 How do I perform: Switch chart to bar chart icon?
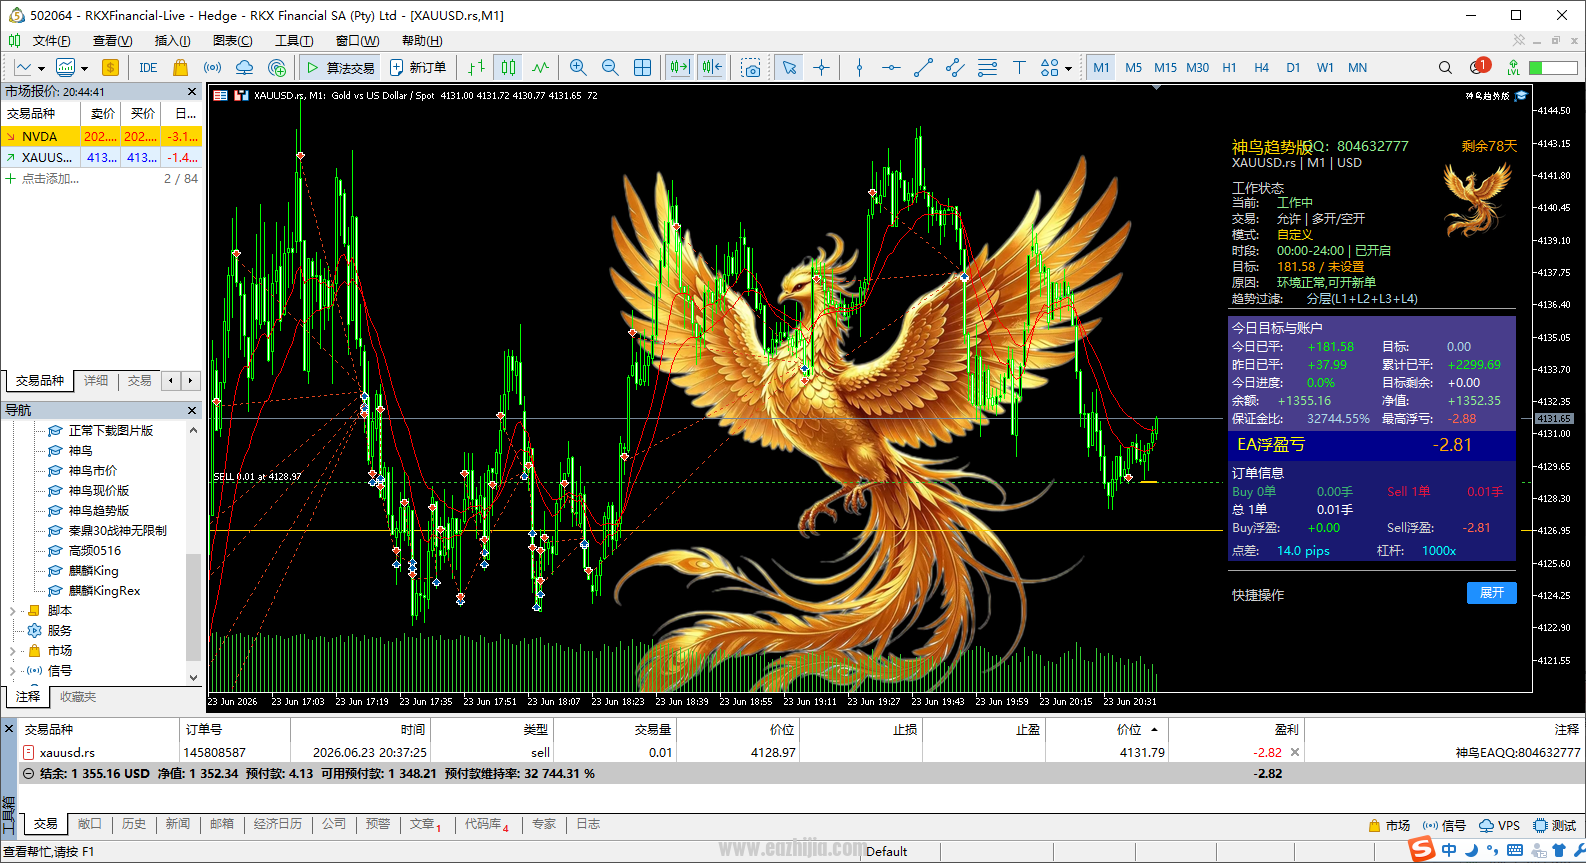476,68
